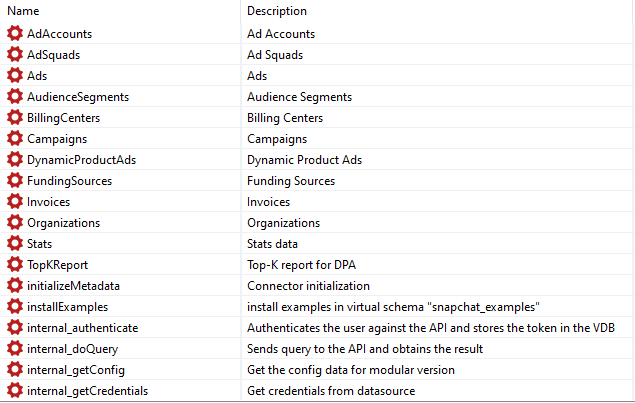The height and width of the screenshot is (403, 635).
Task: Click the AudienceSegments gear icon
Action: click(x=14, y=97)
